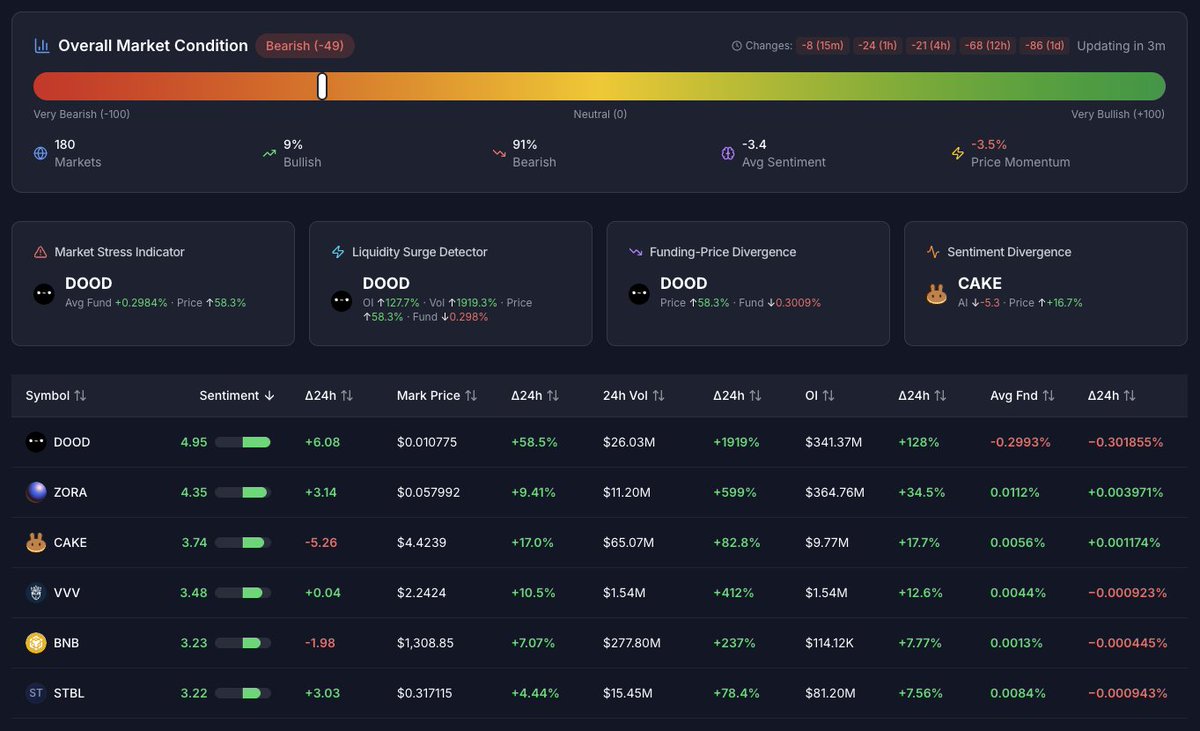Screen dimensions: 1200x731
Task: Click ZORA open interest $364.76M
Action: tap(835, 492)
